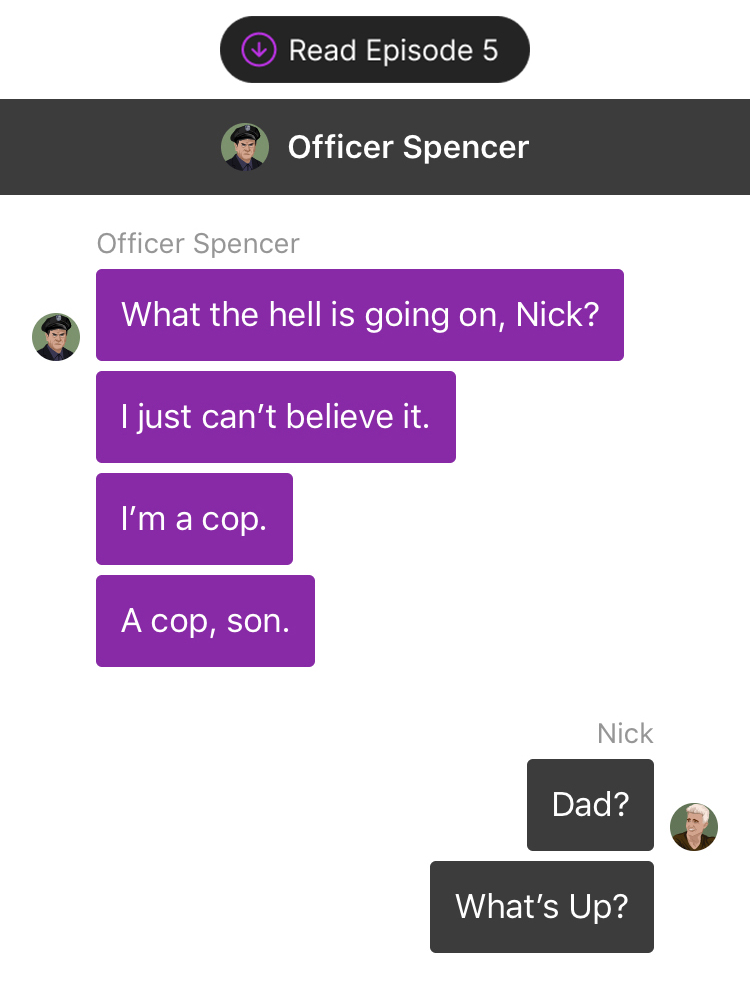Screen dimensions: 750x995
Task: Click the purple down-arrow circle icon
Action: [x=259, y=49]
